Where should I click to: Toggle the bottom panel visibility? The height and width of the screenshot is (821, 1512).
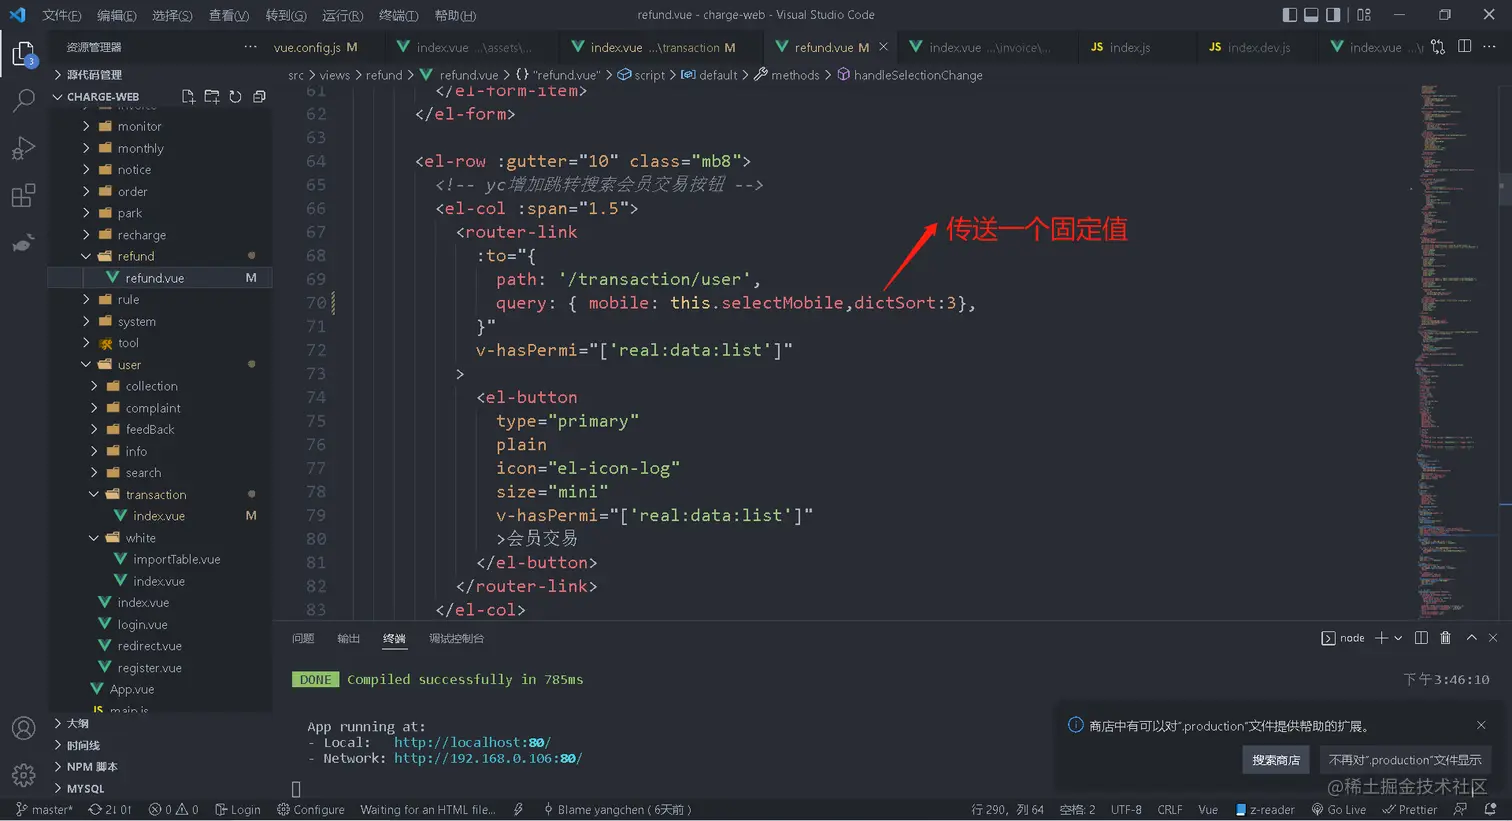point(1311,15)
